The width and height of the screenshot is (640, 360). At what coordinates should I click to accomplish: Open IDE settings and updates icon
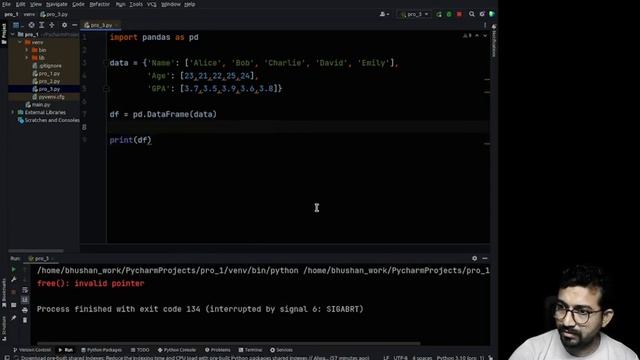pyautogui.click(x=482, y=14)
